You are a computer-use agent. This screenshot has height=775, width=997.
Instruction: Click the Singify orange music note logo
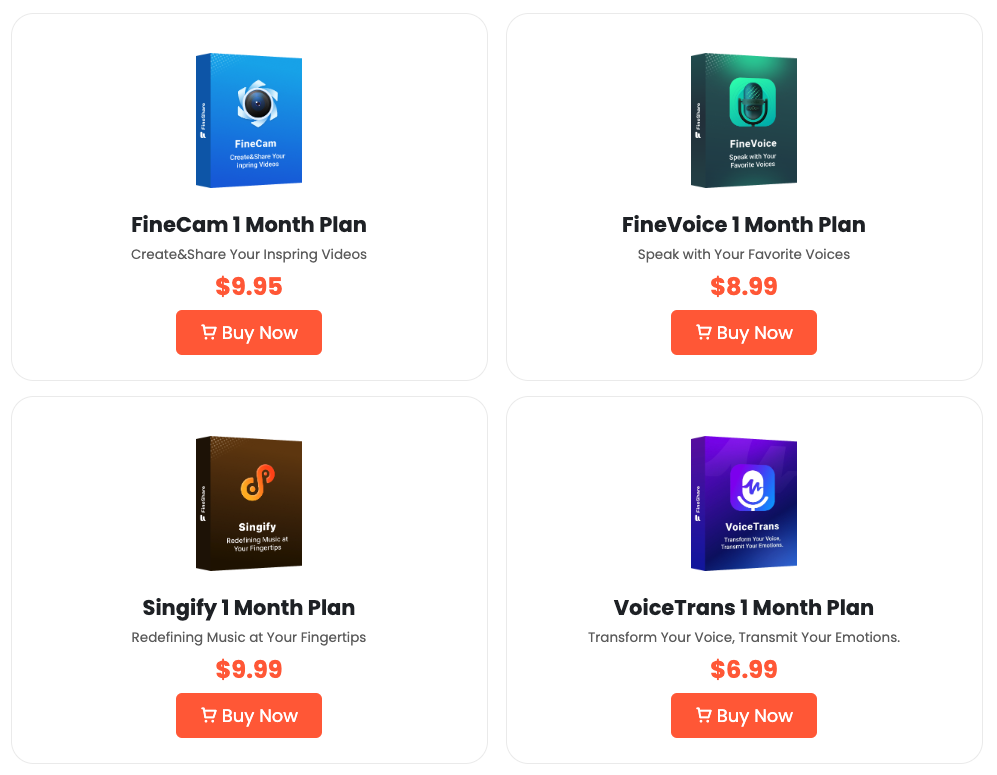(x=258, y=482)
